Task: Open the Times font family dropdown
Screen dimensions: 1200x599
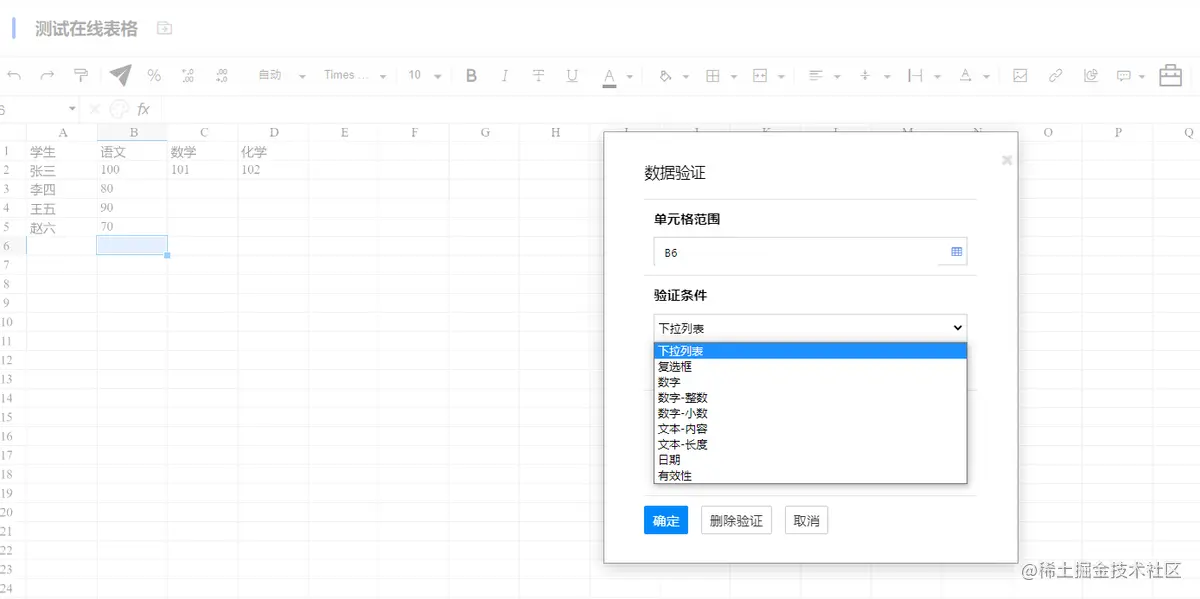Action: click(x=355, y=76)
